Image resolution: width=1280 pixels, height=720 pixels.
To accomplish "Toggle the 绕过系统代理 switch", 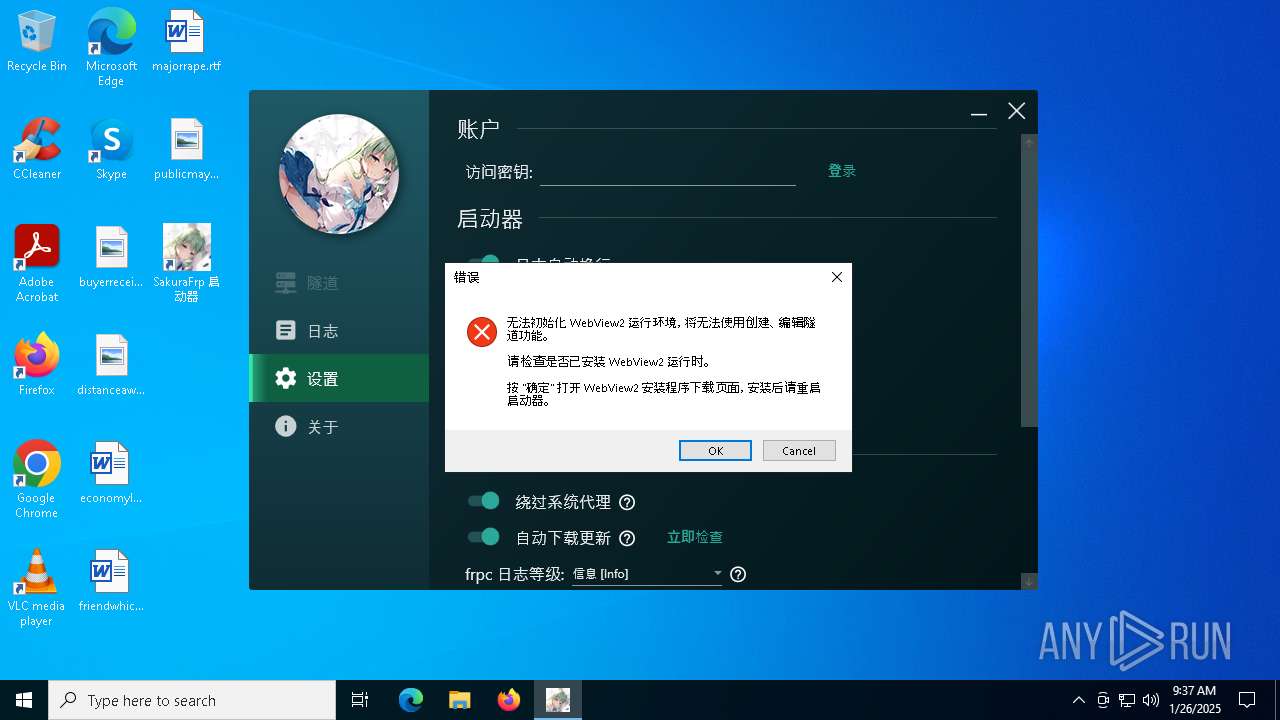I will [x=484, y=501].
